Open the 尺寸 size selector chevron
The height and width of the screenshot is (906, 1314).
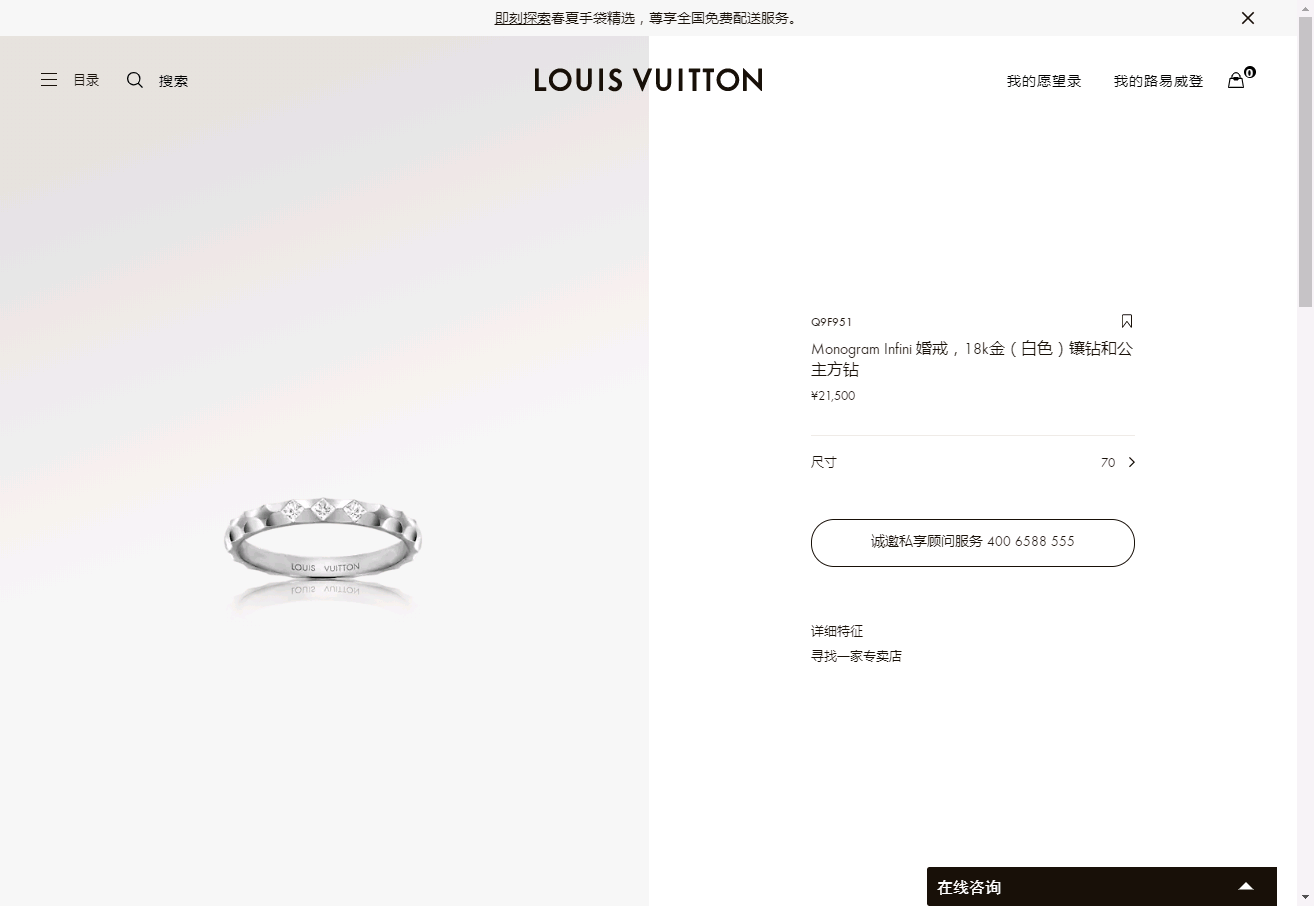coord(1132,462)
